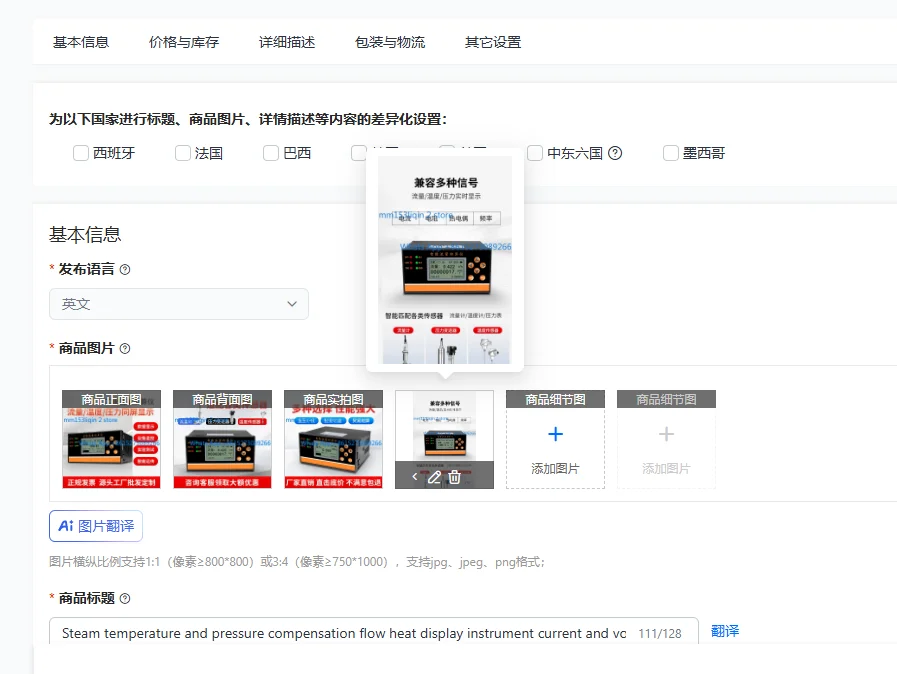
Task: Click help icon beside 发布语言 label
Action: (x=125, y=269)
